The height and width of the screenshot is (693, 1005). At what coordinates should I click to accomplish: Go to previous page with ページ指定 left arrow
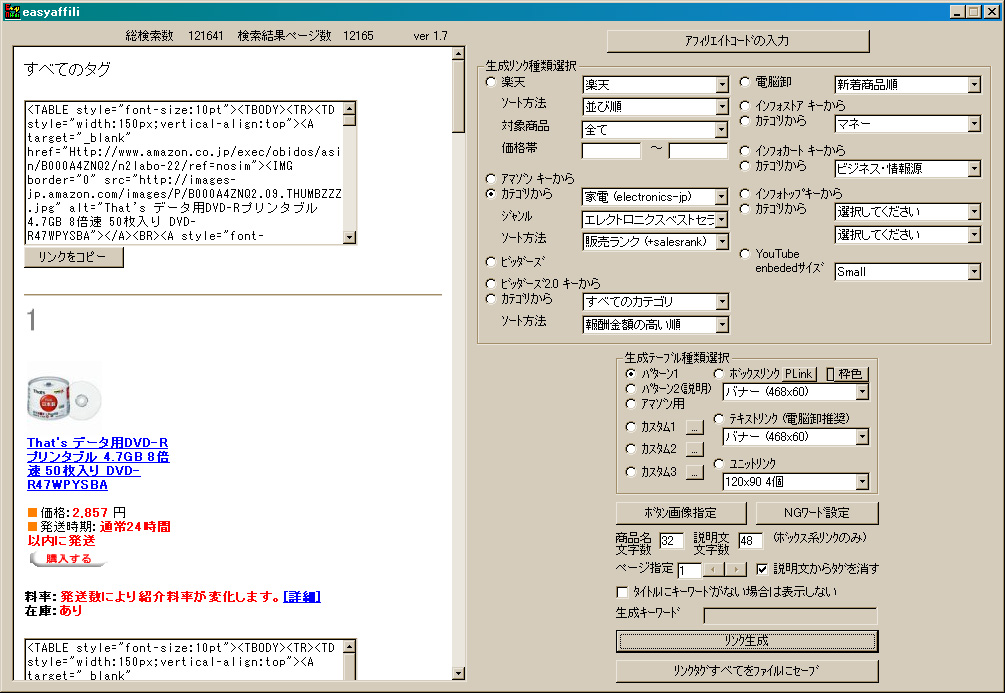click(713, 569)
